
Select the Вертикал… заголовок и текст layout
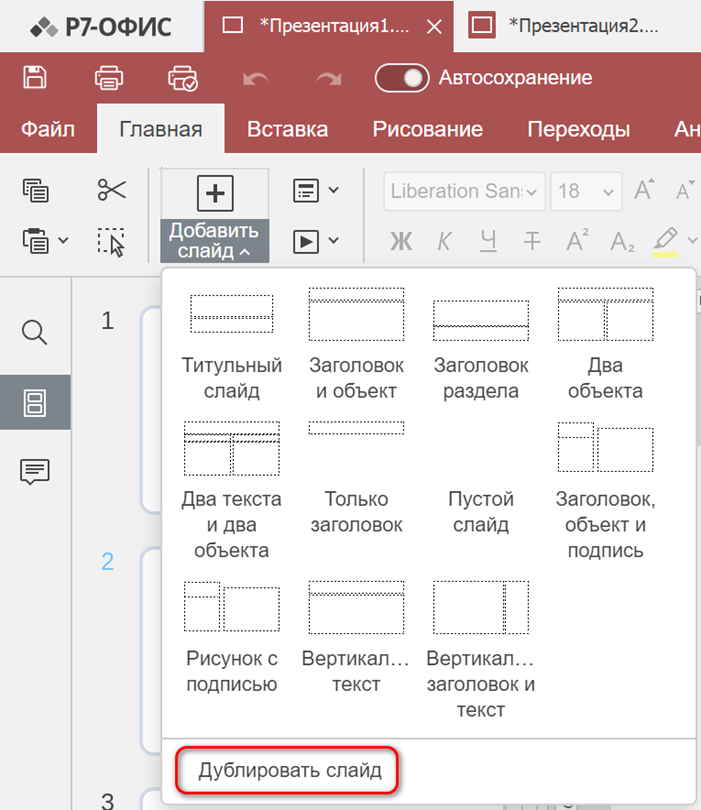[x=481, y=650]
